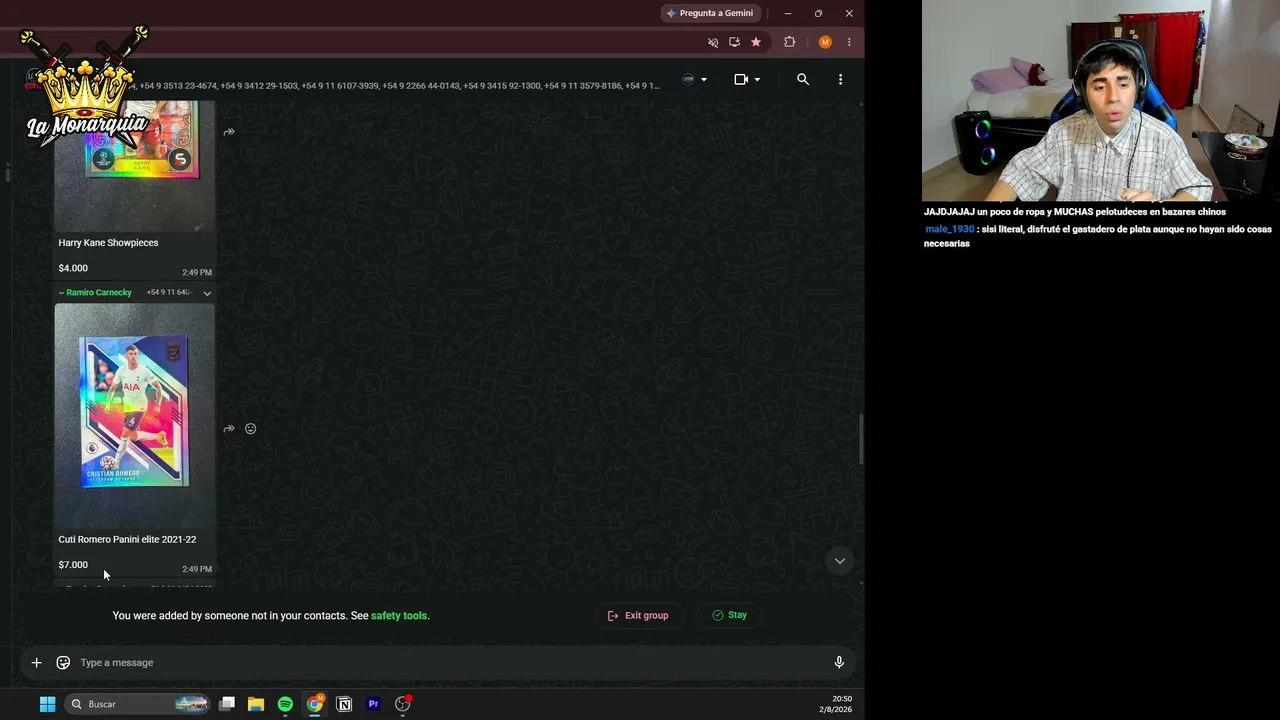Click the Pregunta a Gemini button
The height and width of the screenshot is (720, 1280).
(x=710, y=13)
